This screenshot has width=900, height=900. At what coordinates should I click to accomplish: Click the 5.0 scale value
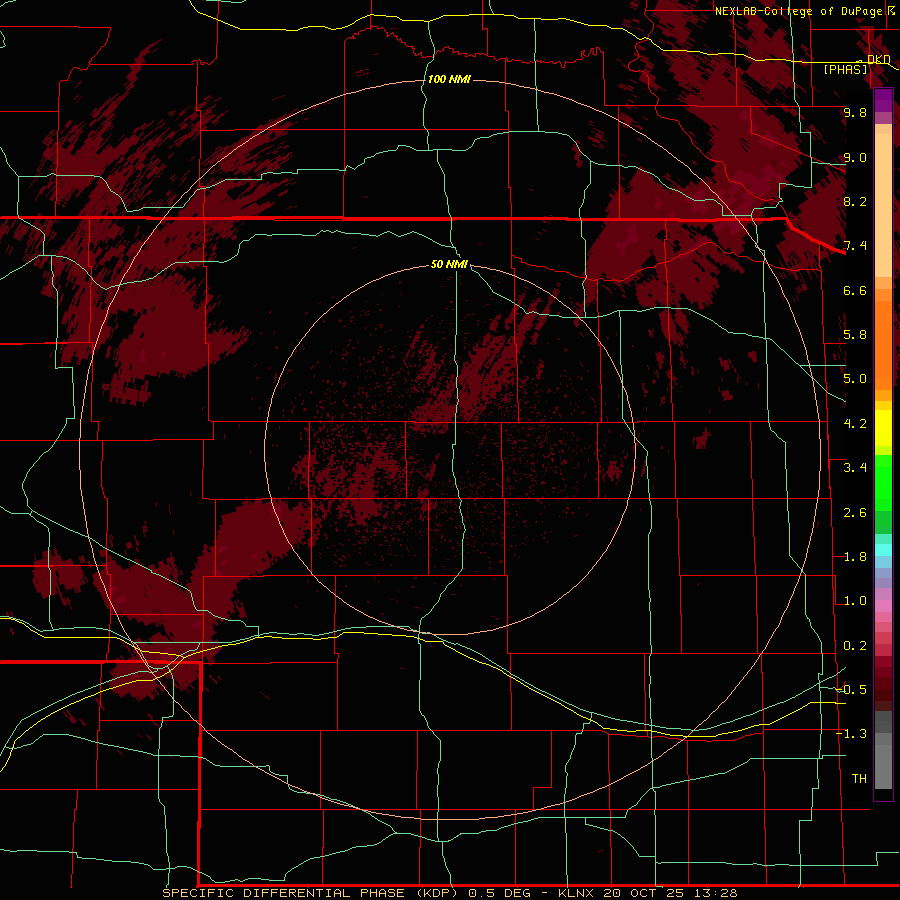pyautogui.click(x=855, y=379)
